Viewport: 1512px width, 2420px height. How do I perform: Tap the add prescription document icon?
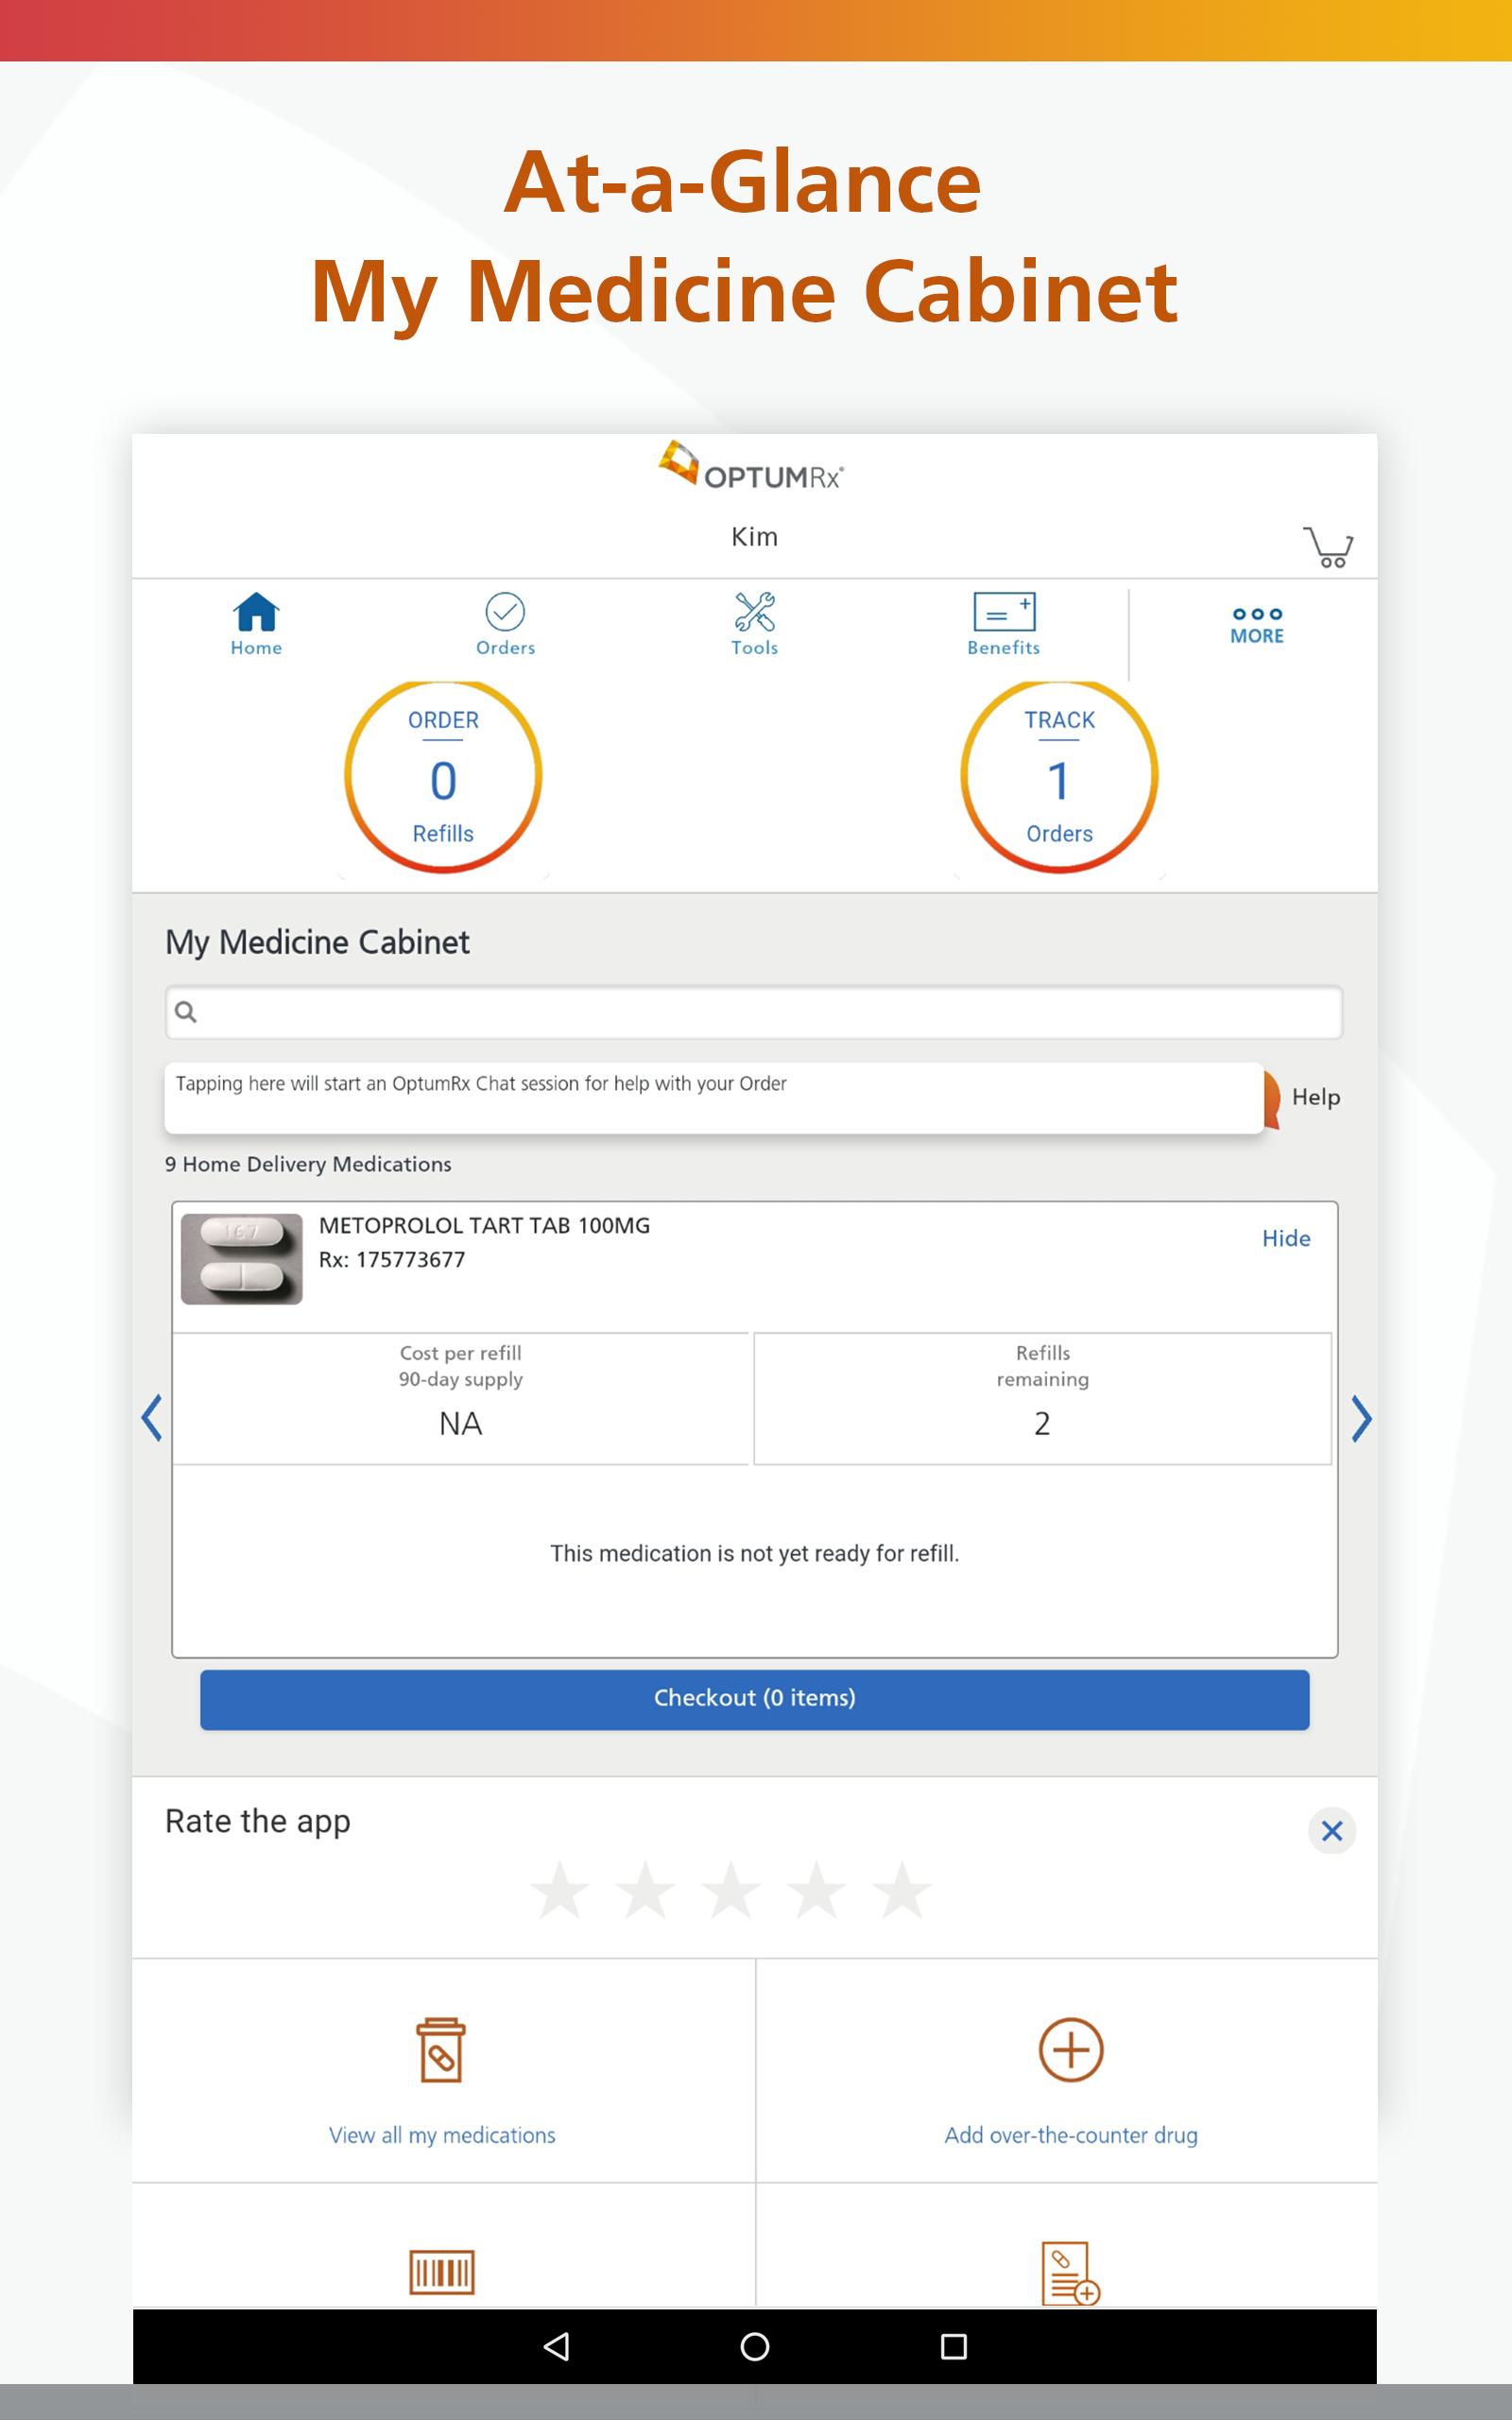[1071, 2273]
